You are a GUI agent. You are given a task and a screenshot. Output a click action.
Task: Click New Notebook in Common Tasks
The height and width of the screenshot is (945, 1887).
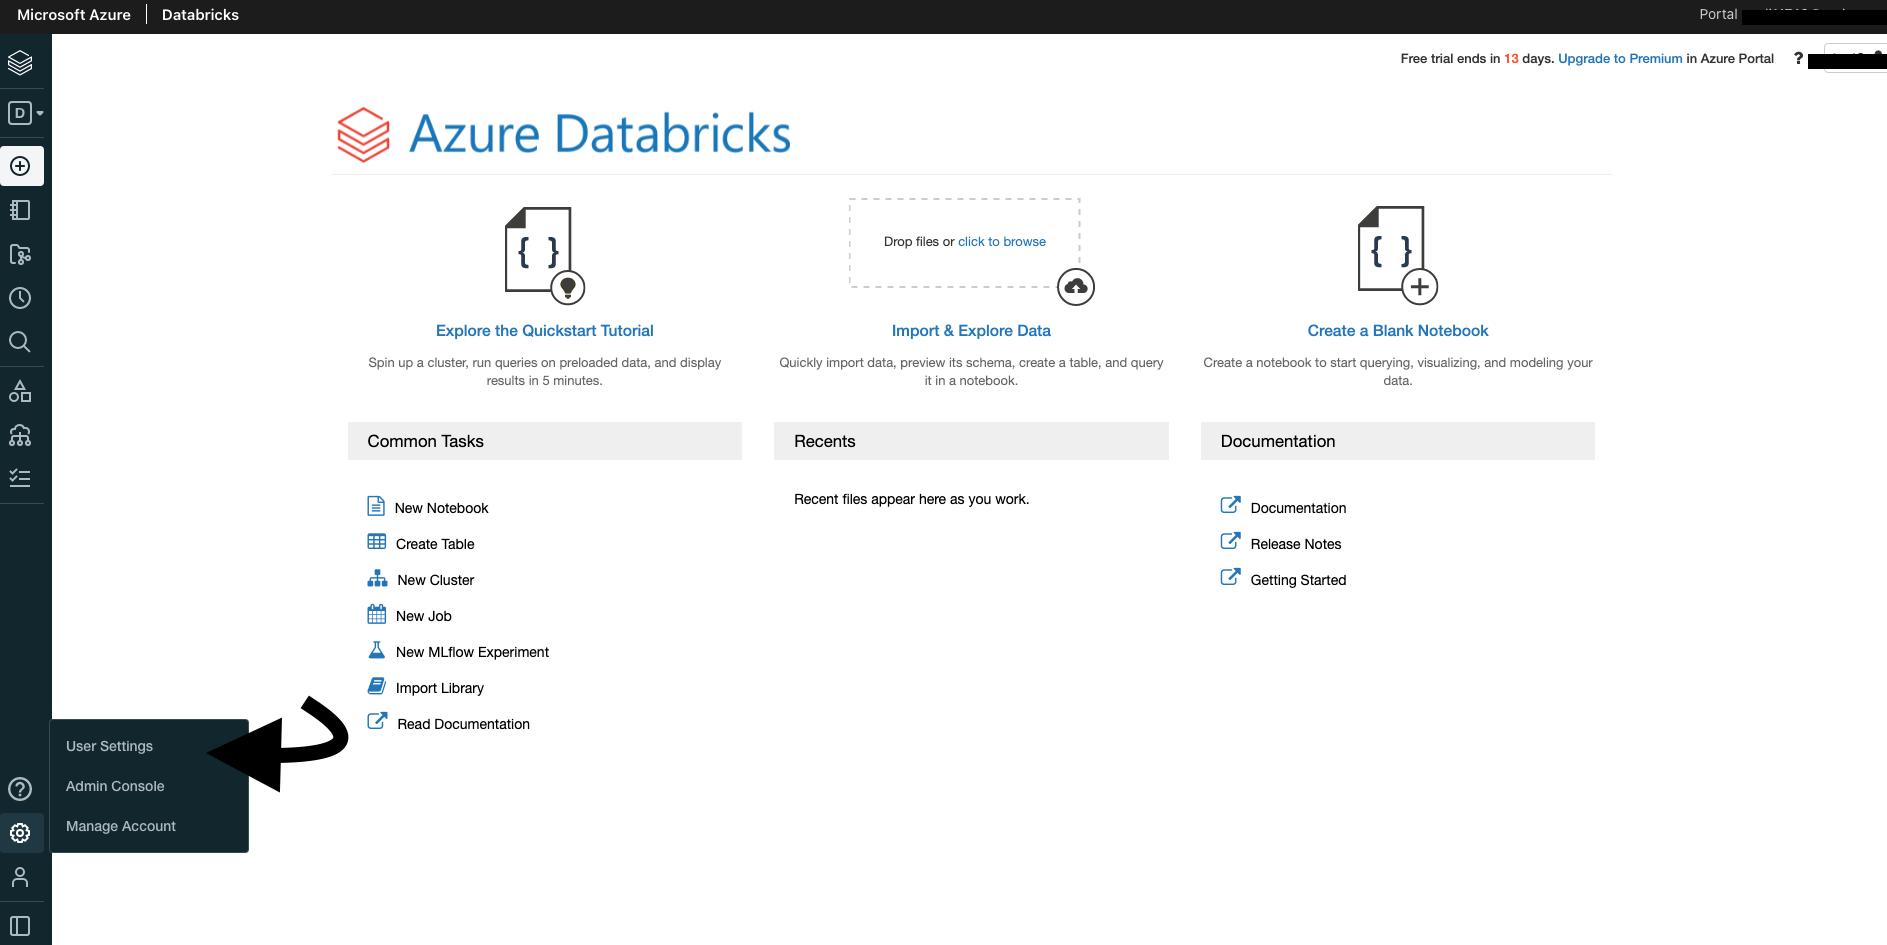[442, 508]
